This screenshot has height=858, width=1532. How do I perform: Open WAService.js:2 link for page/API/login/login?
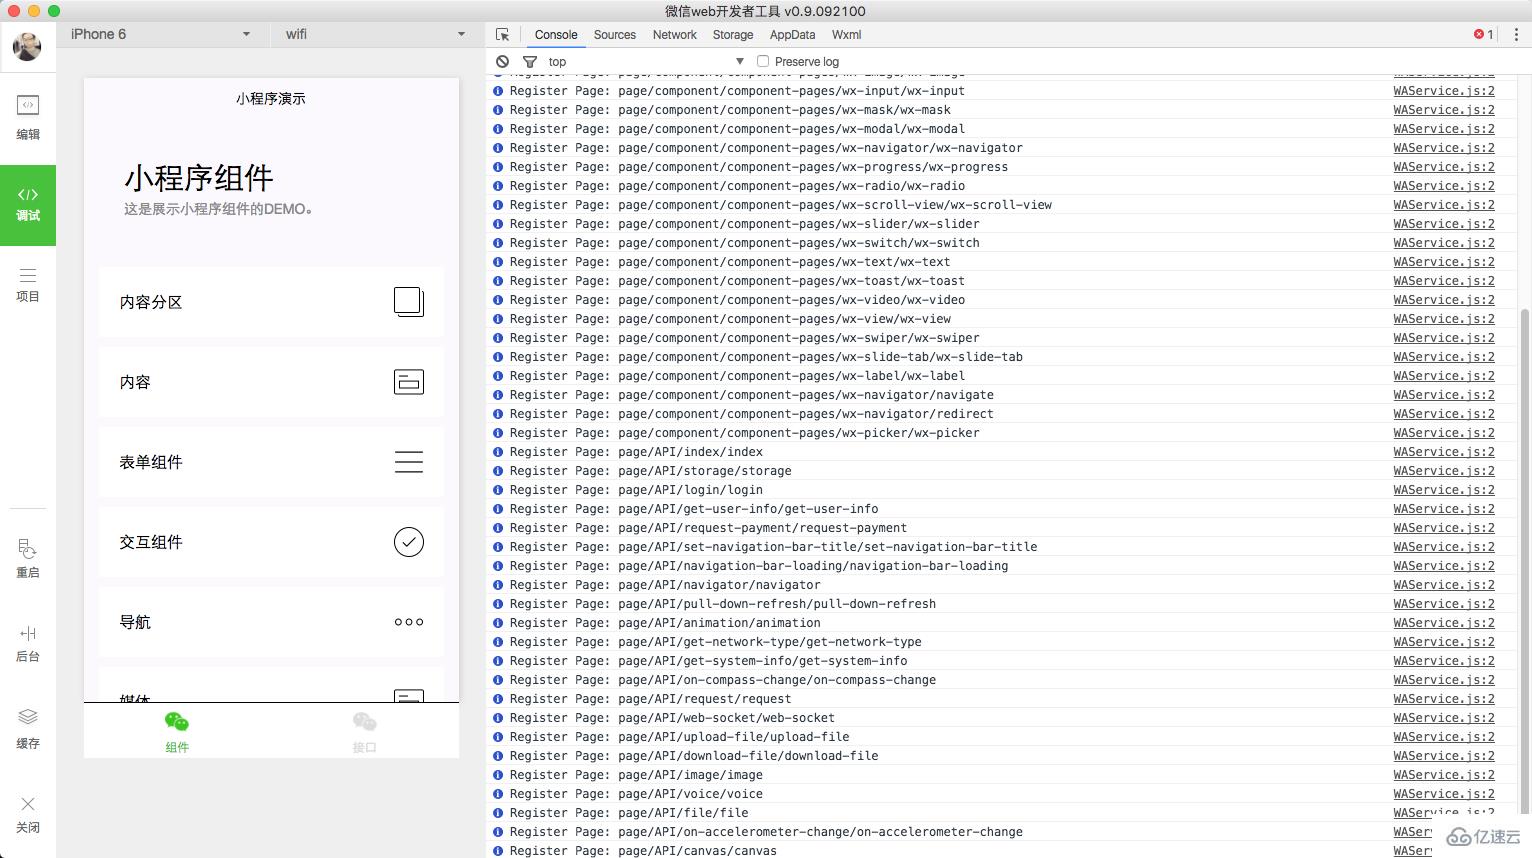coord(1444,490)
